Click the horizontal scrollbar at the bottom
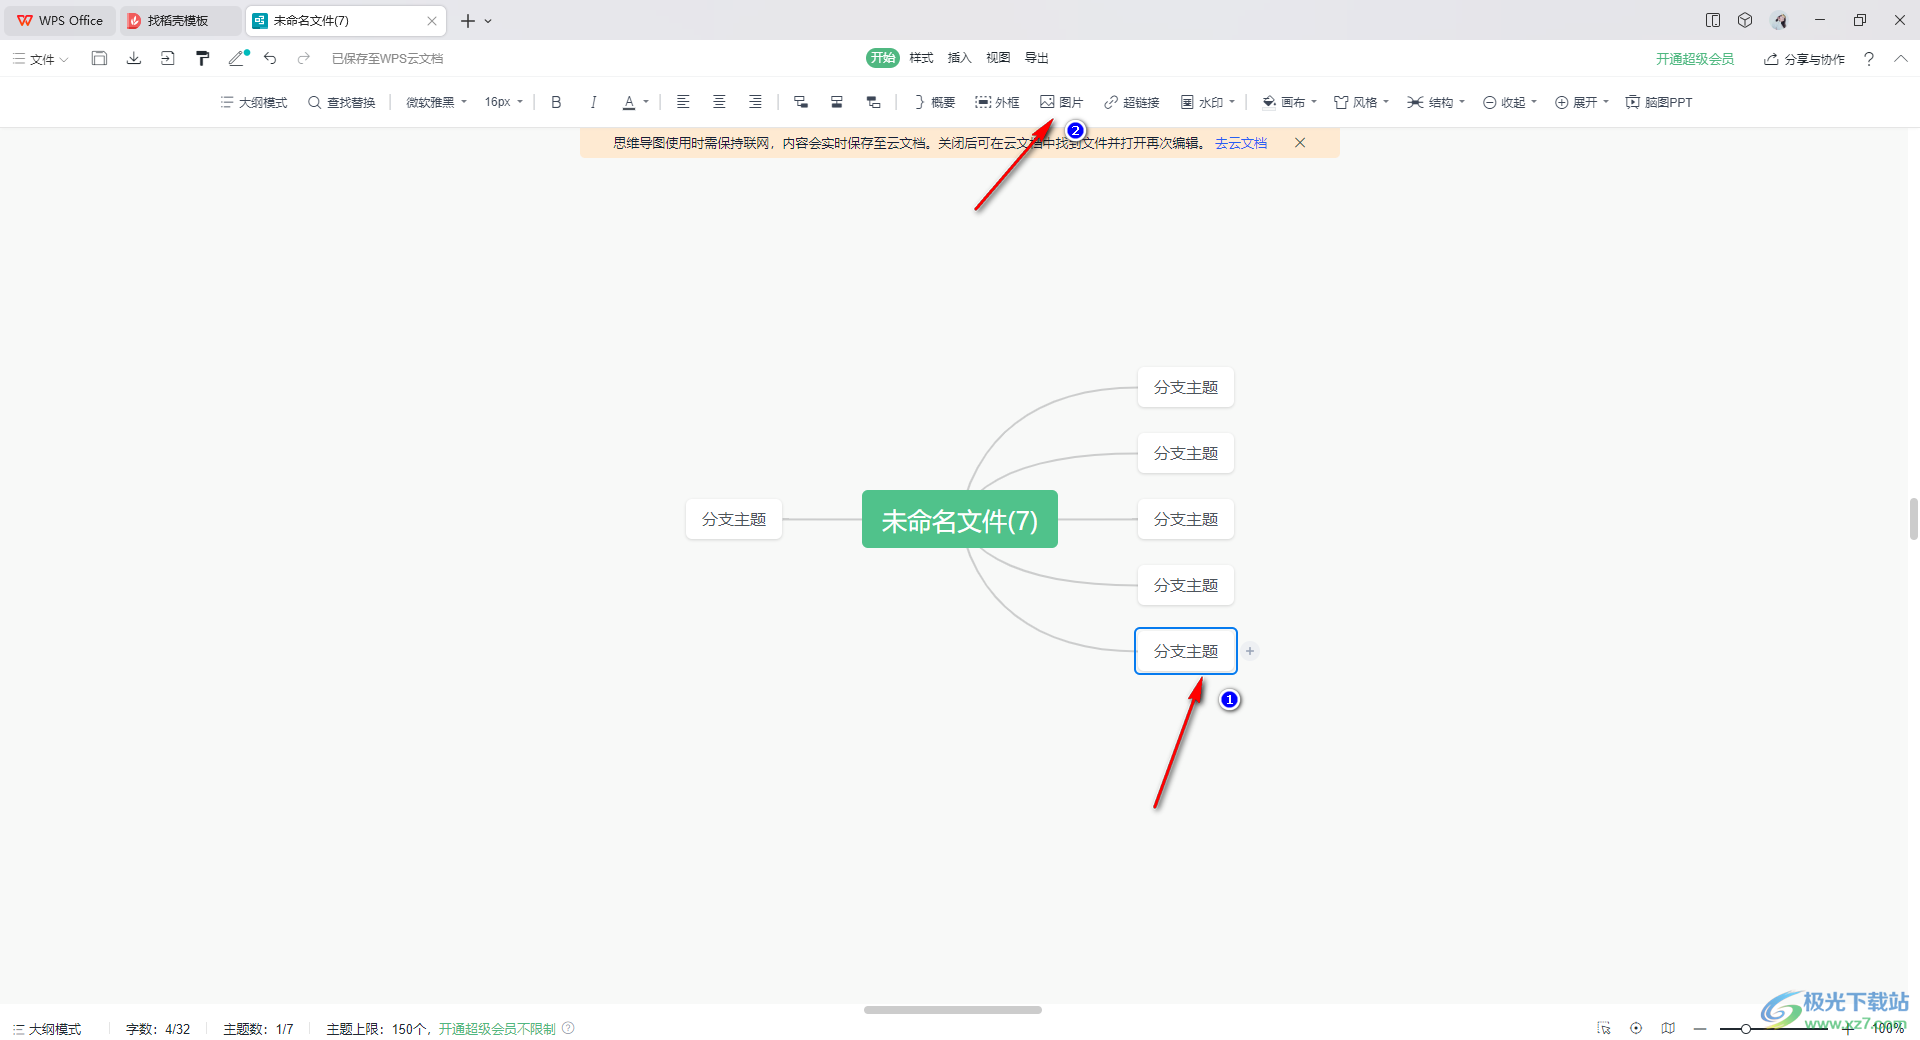 (953, 1010)
